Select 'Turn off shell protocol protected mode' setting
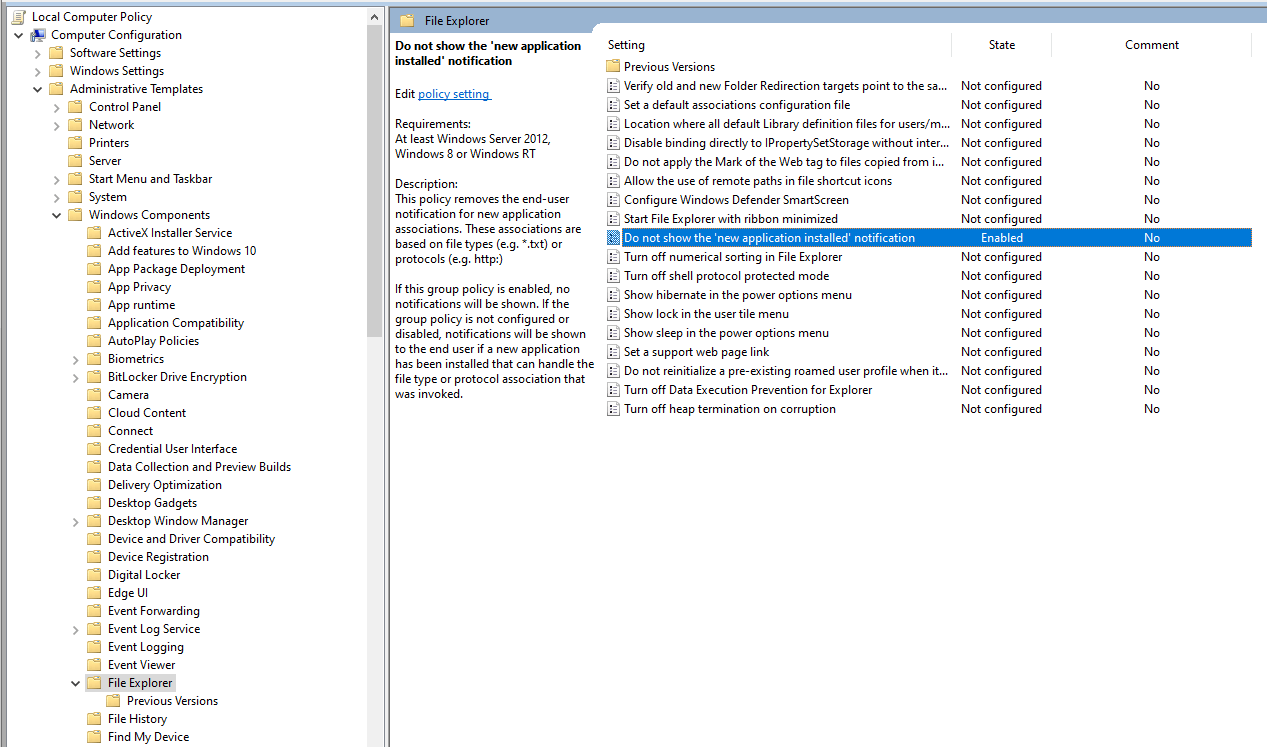Image resolution: width=1267 pixels, height=747 pixels. coord(726,276)
